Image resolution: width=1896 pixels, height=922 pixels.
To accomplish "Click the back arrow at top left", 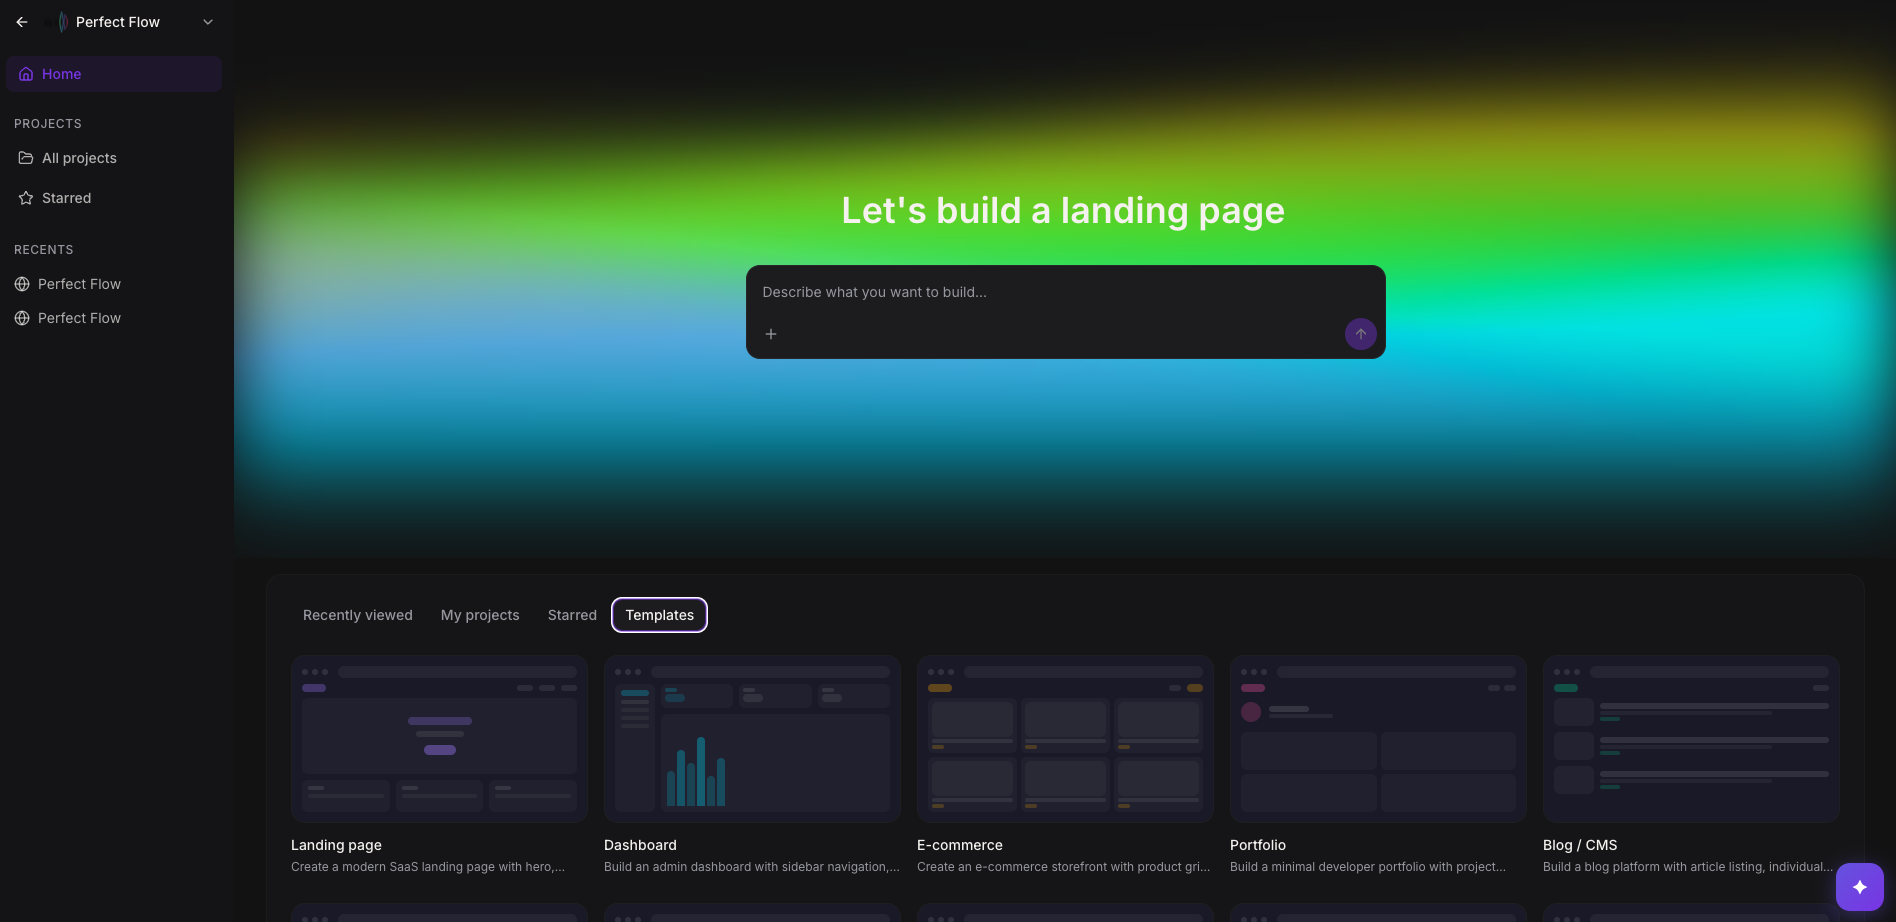I will 21,21.
